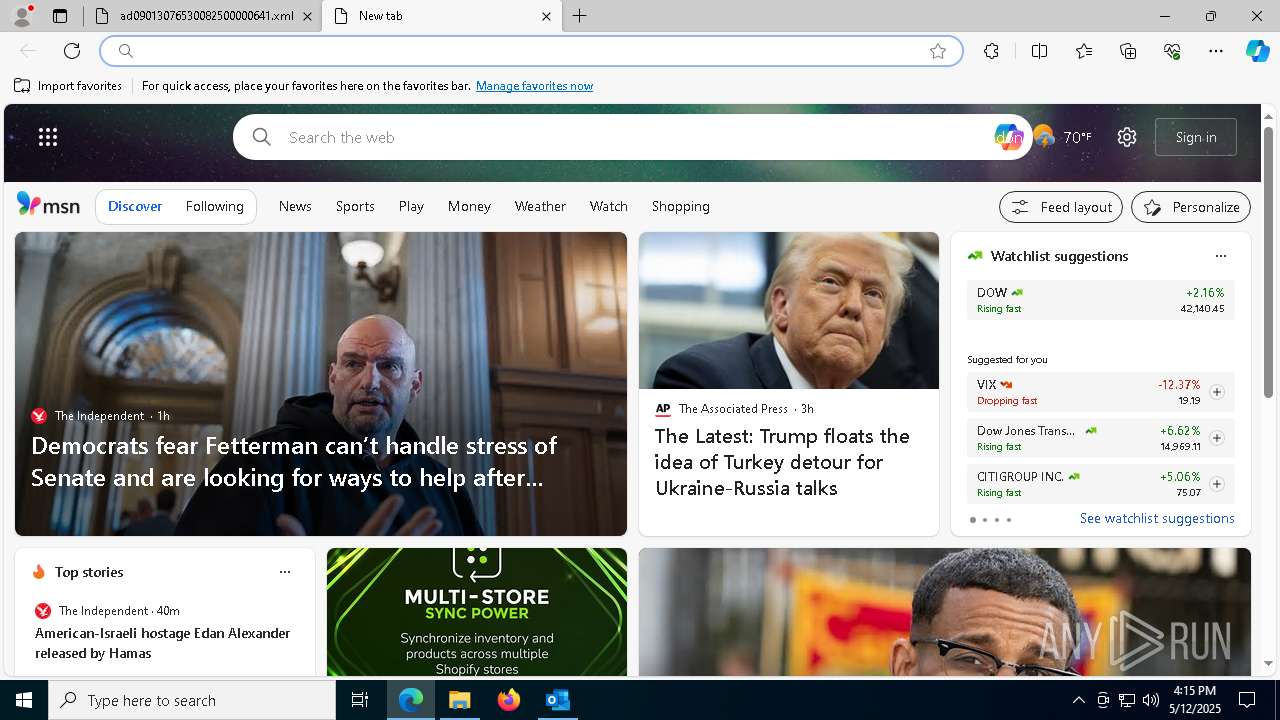Screen dimensions: 1280x720
Task: Add Dow Jones Transportation to watchlist
Action: (1217, 438)
